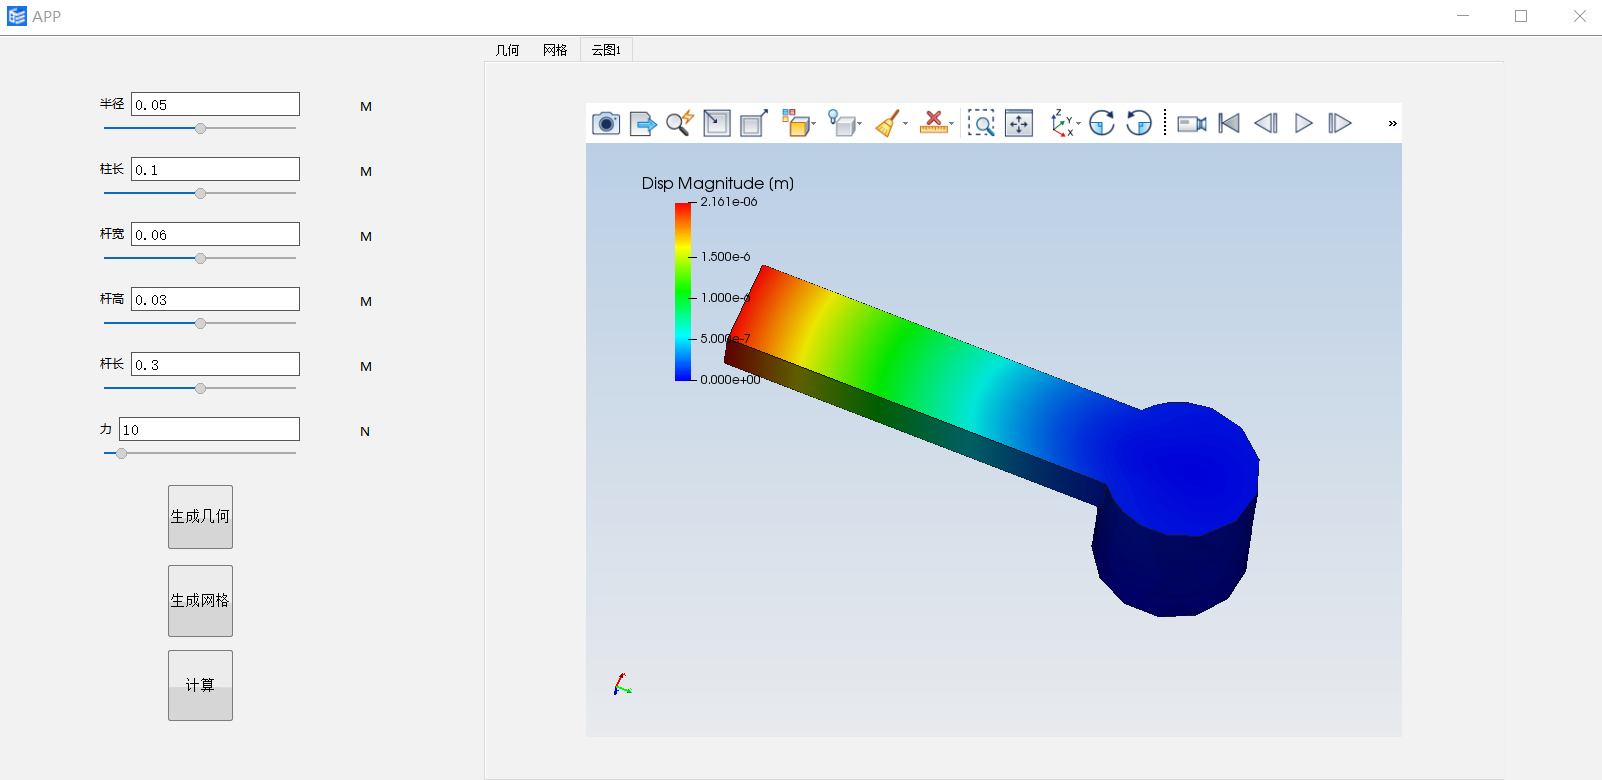Click the APP icon in title bar
This screenshot has width=1602, height=780.
[x=17, y=16]
